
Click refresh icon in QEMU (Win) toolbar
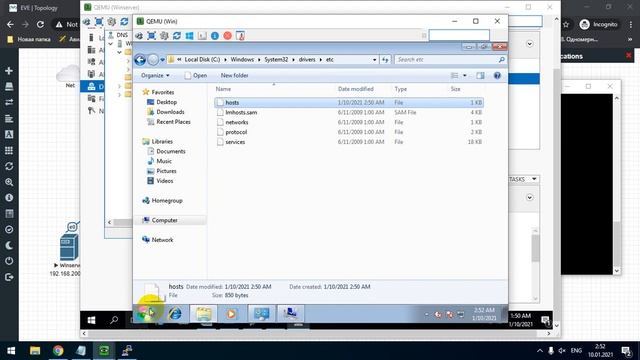[x=177, y=36]
